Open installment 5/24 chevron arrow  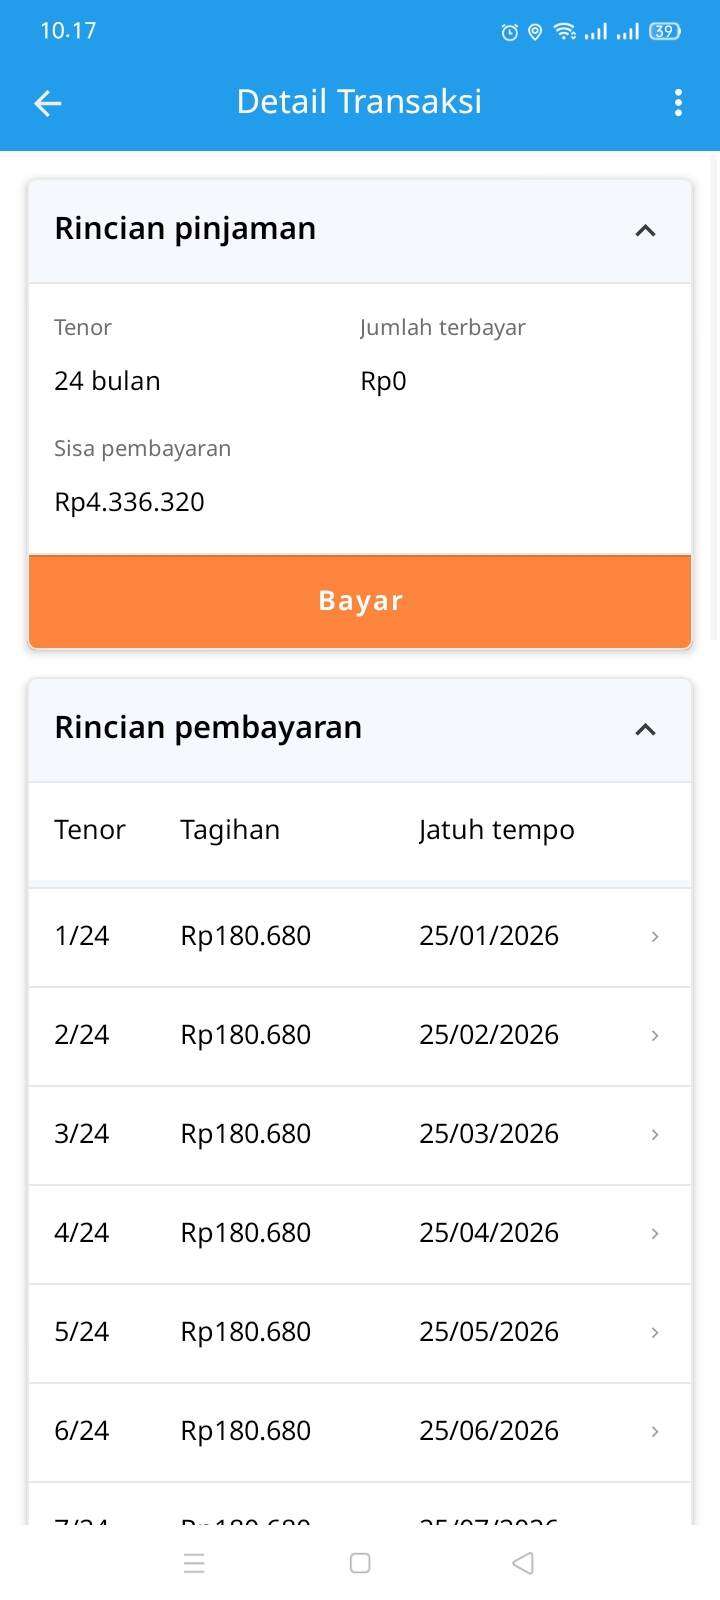click(654, 1332)
